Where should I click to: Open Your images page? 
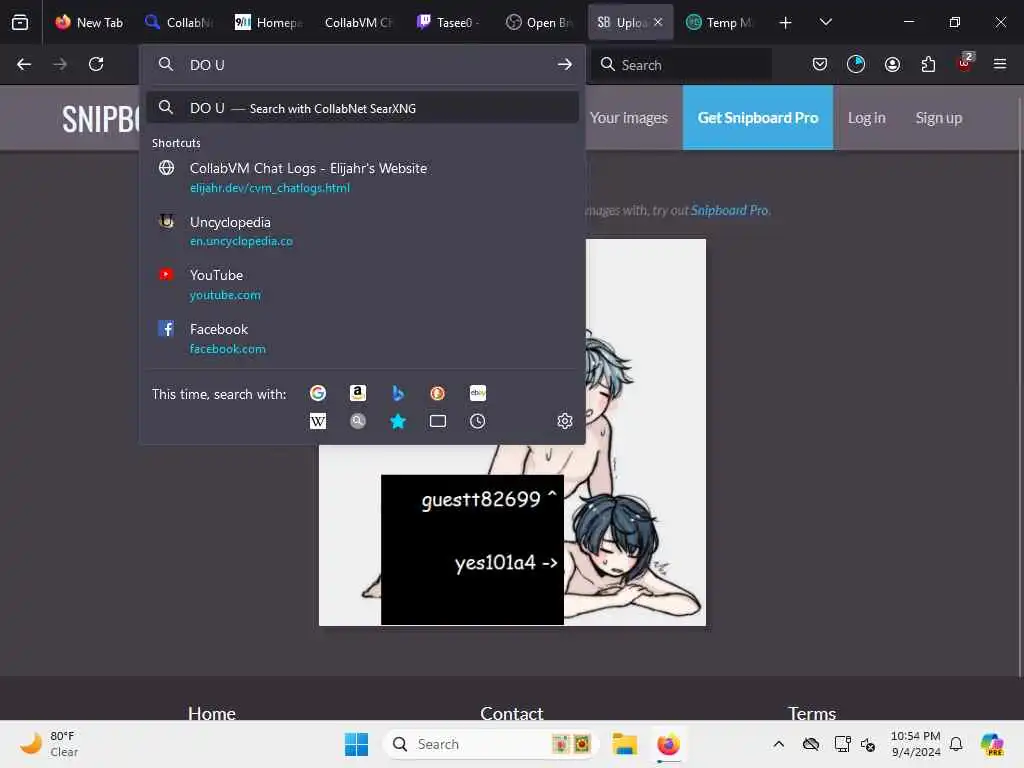coord(629,118)
